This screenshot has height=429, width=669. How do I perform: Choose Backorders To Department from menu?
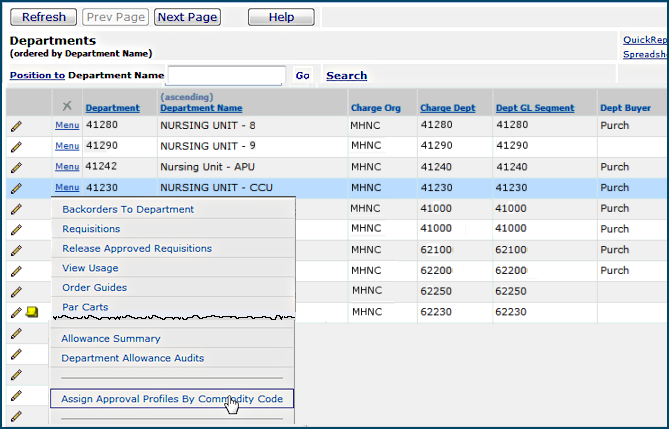pos(128,209)
